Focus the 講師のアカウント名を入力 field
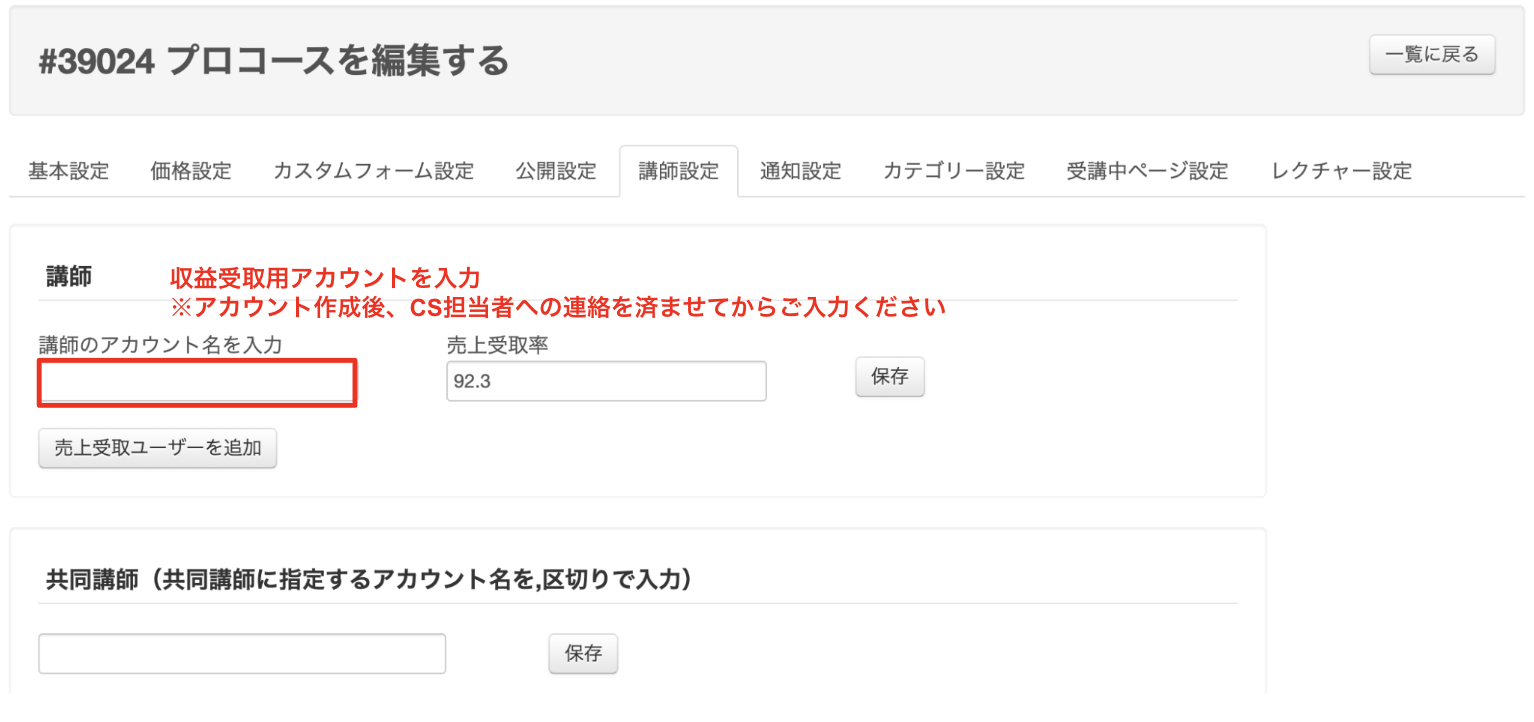This screenshot has width=1534, height=722. pyautogui.click(x=197, y=384)
